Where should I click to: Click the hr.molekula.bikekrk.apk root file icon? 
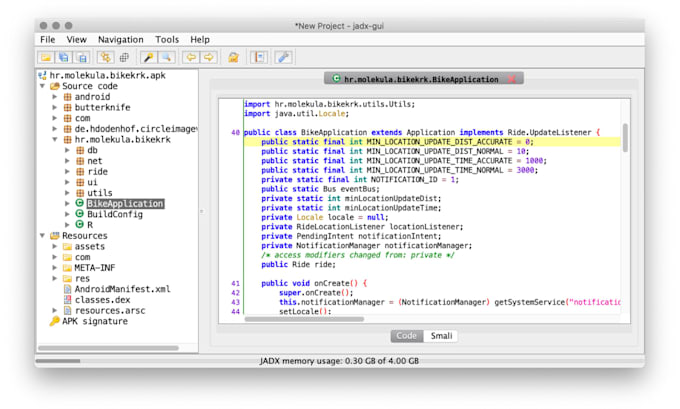42,75
